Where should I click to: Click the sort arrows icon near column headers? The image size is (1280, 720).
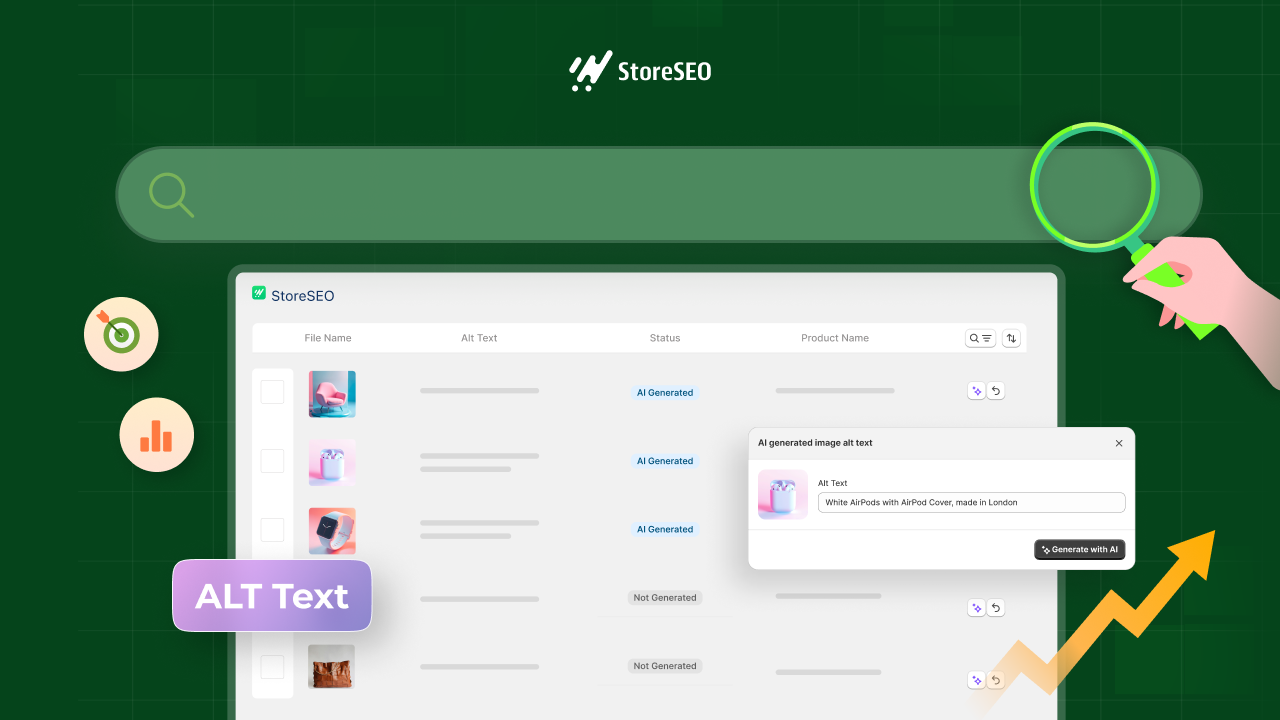point(1011,338)
